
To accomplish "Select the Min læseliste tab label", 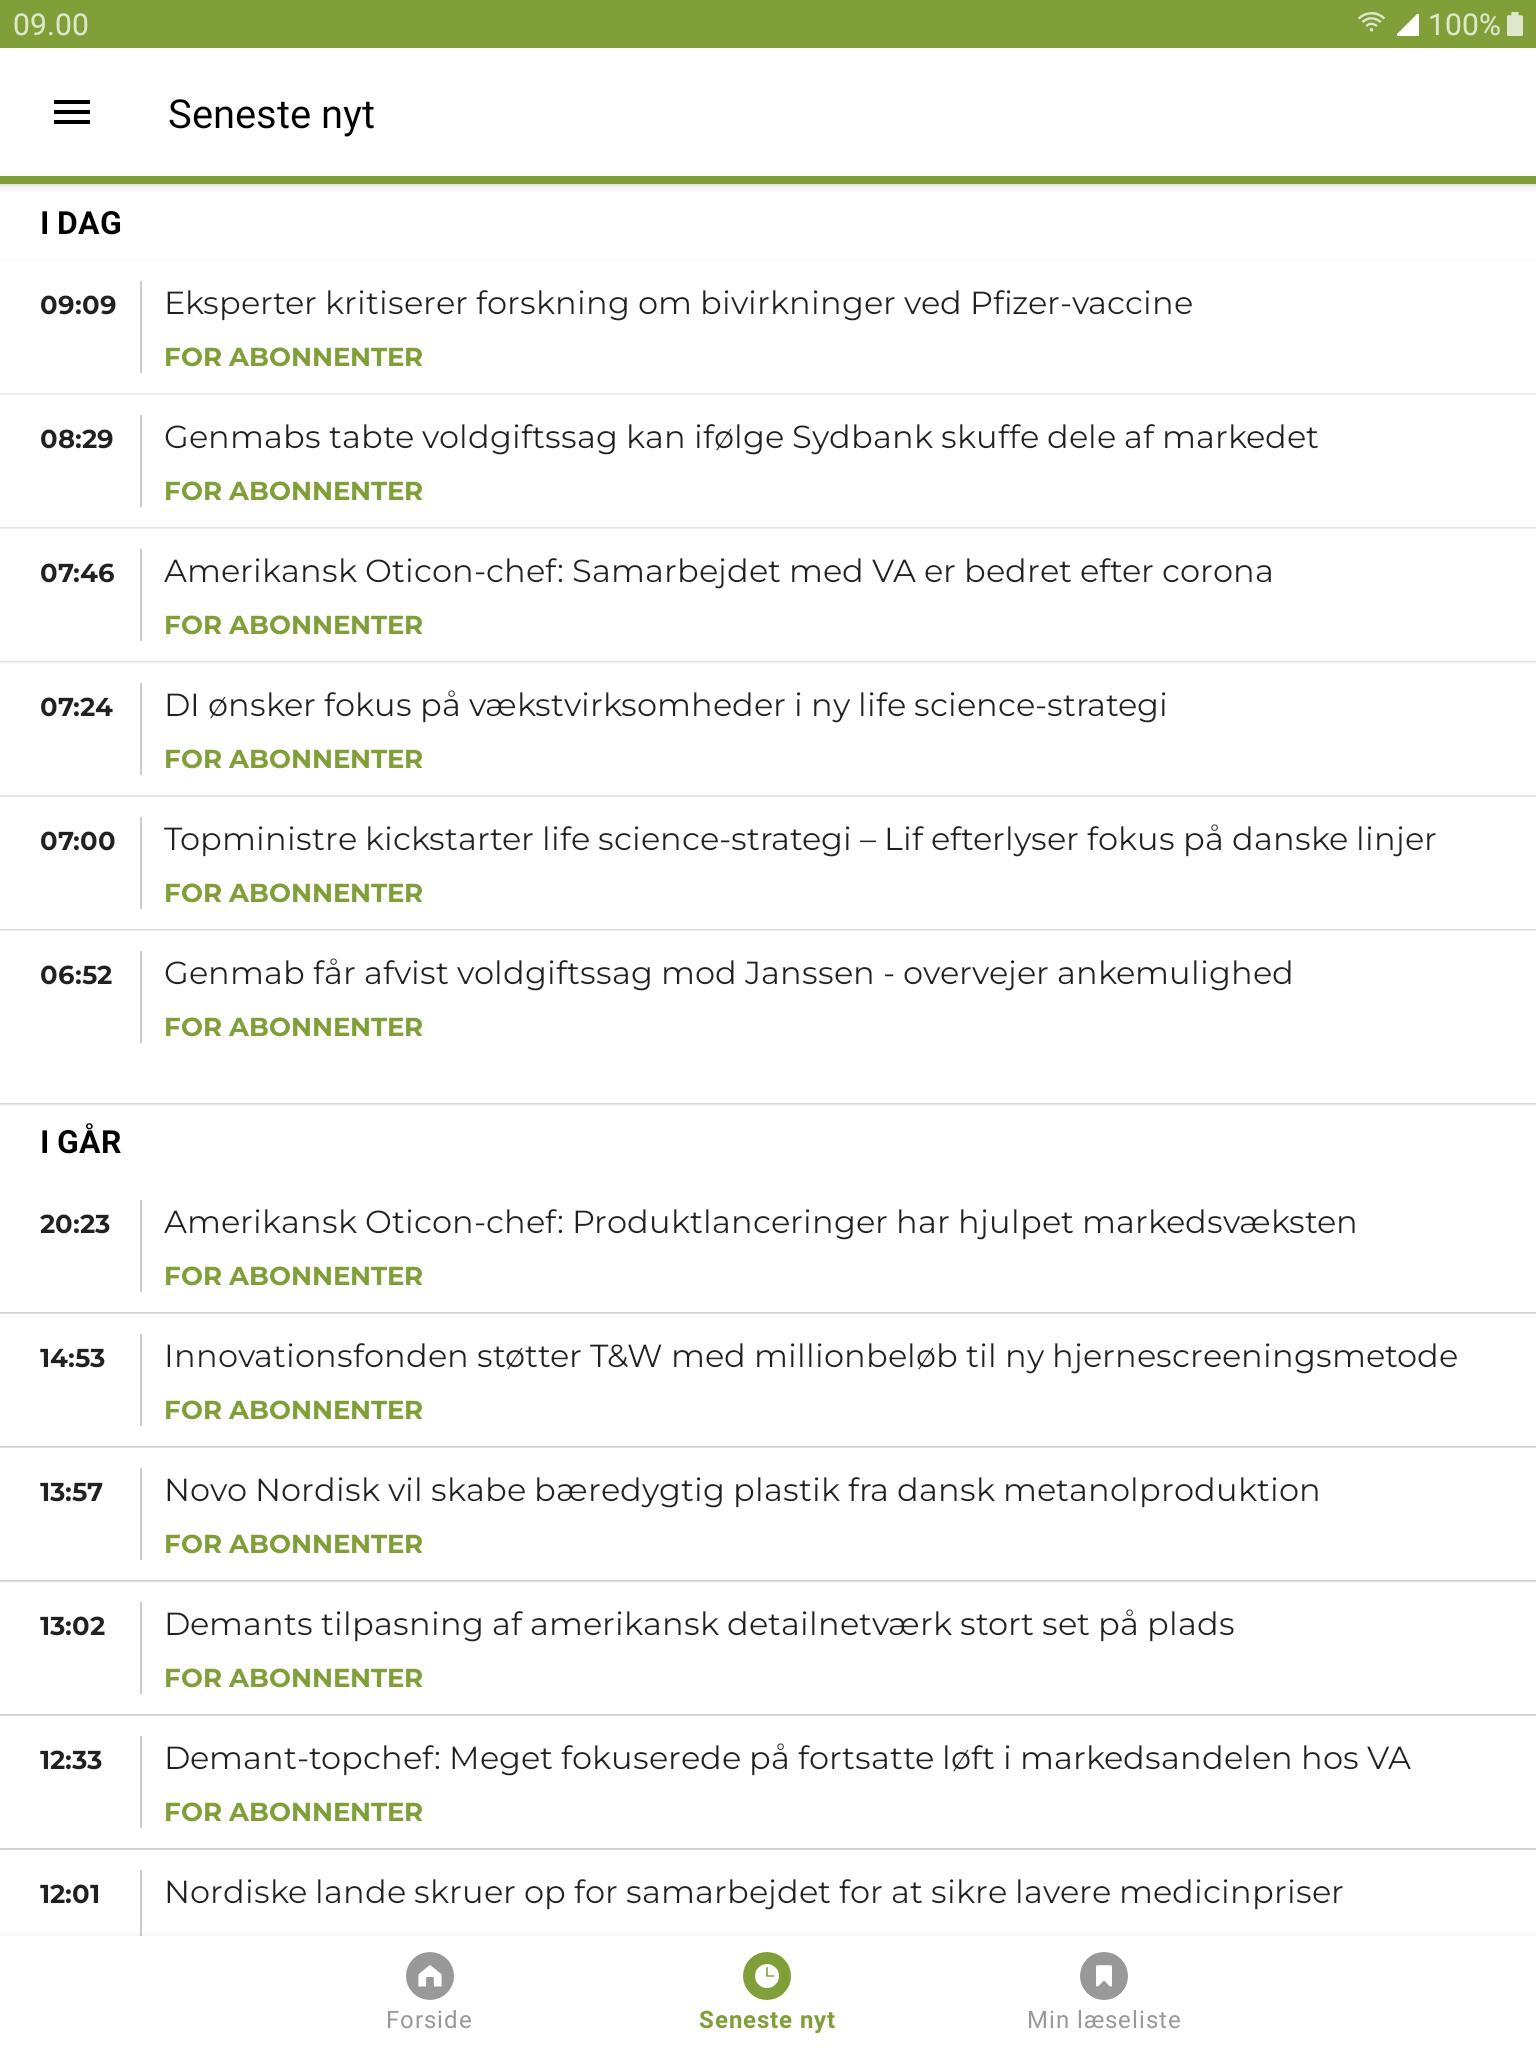I will pyautogui.click(x=1104, y=2019).
